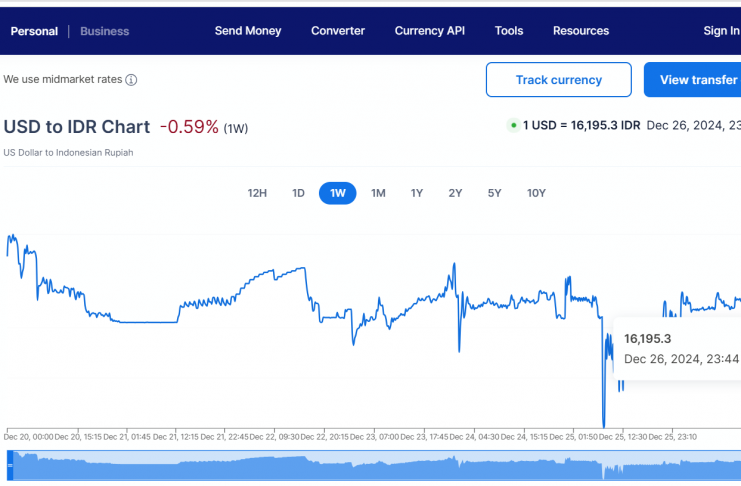This screenshot has height=486, width=741.
Task: Select the active 1W range pill
Action: 337,193
